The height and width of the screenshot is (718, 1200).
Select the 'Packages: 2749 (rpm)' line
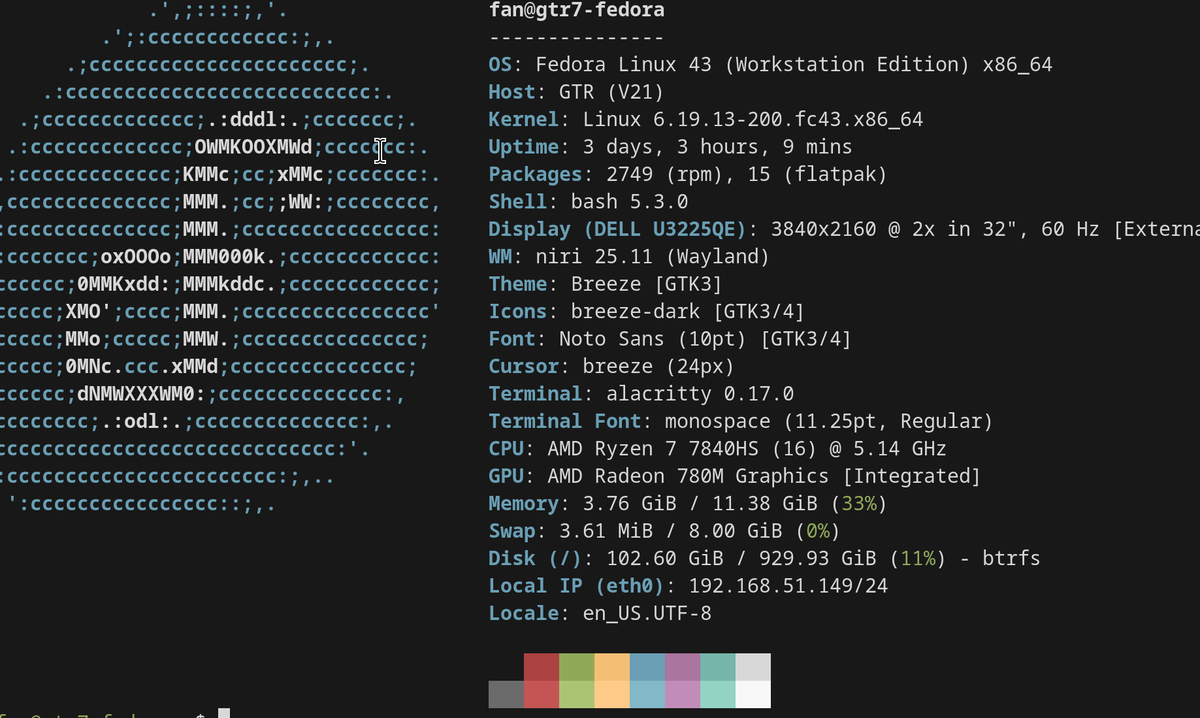coord(688,175)
